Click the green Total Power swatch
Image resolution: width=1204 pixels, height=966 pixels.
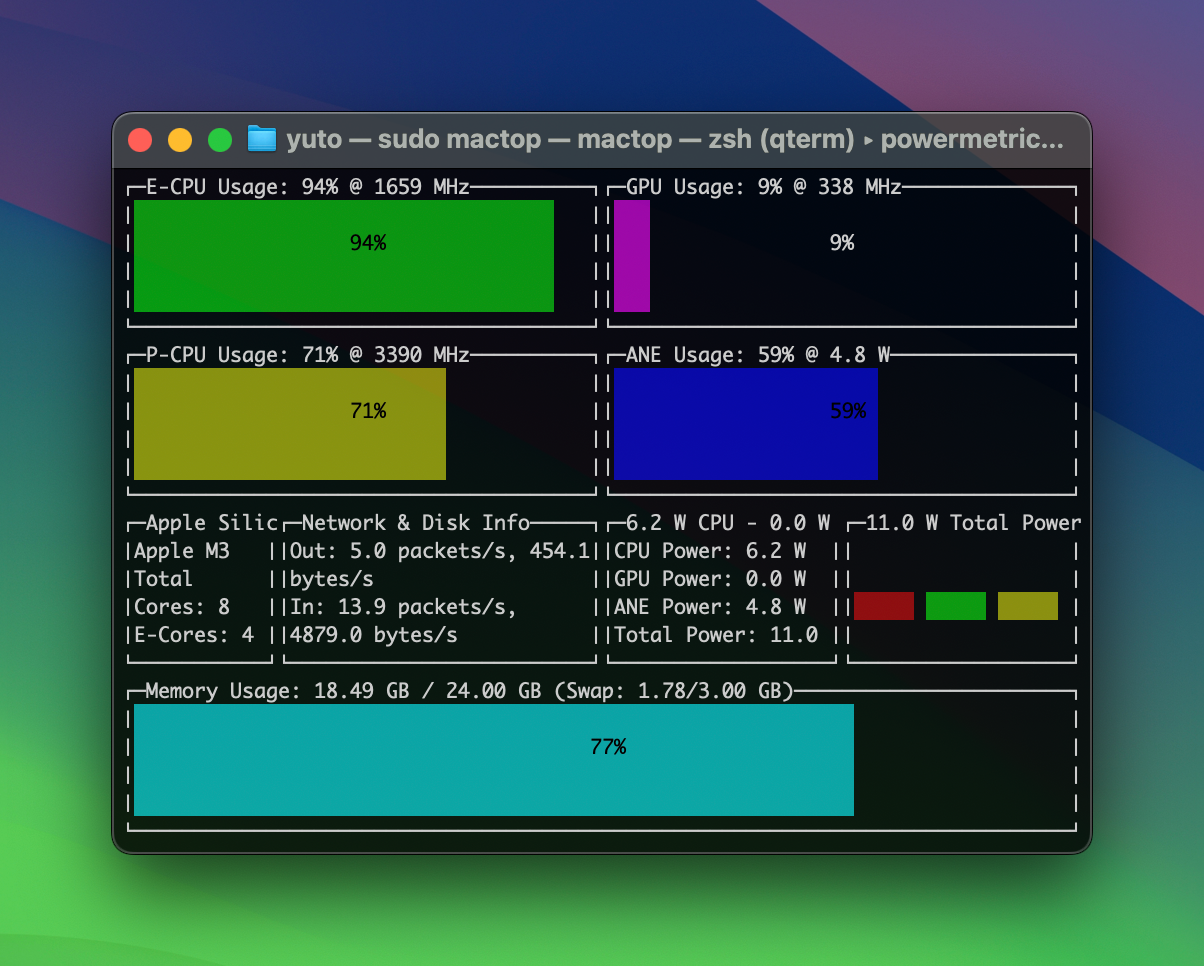click(956, 606)
